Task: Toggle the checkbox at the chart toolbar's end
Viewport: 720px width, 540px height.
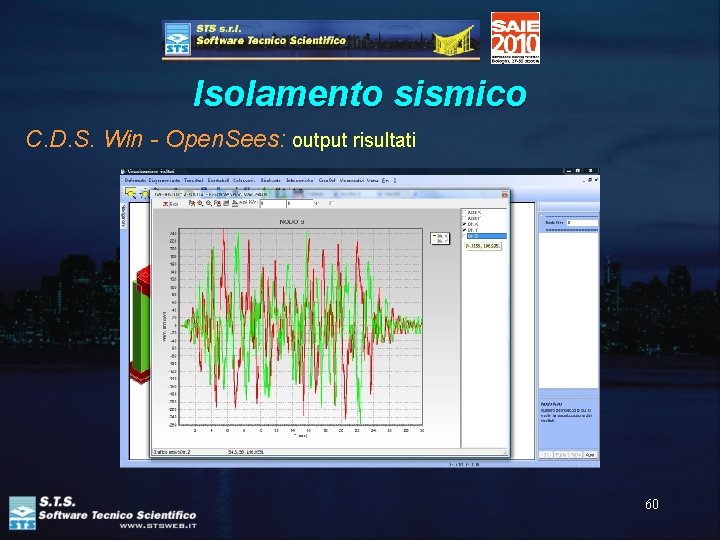Action: 332,203
